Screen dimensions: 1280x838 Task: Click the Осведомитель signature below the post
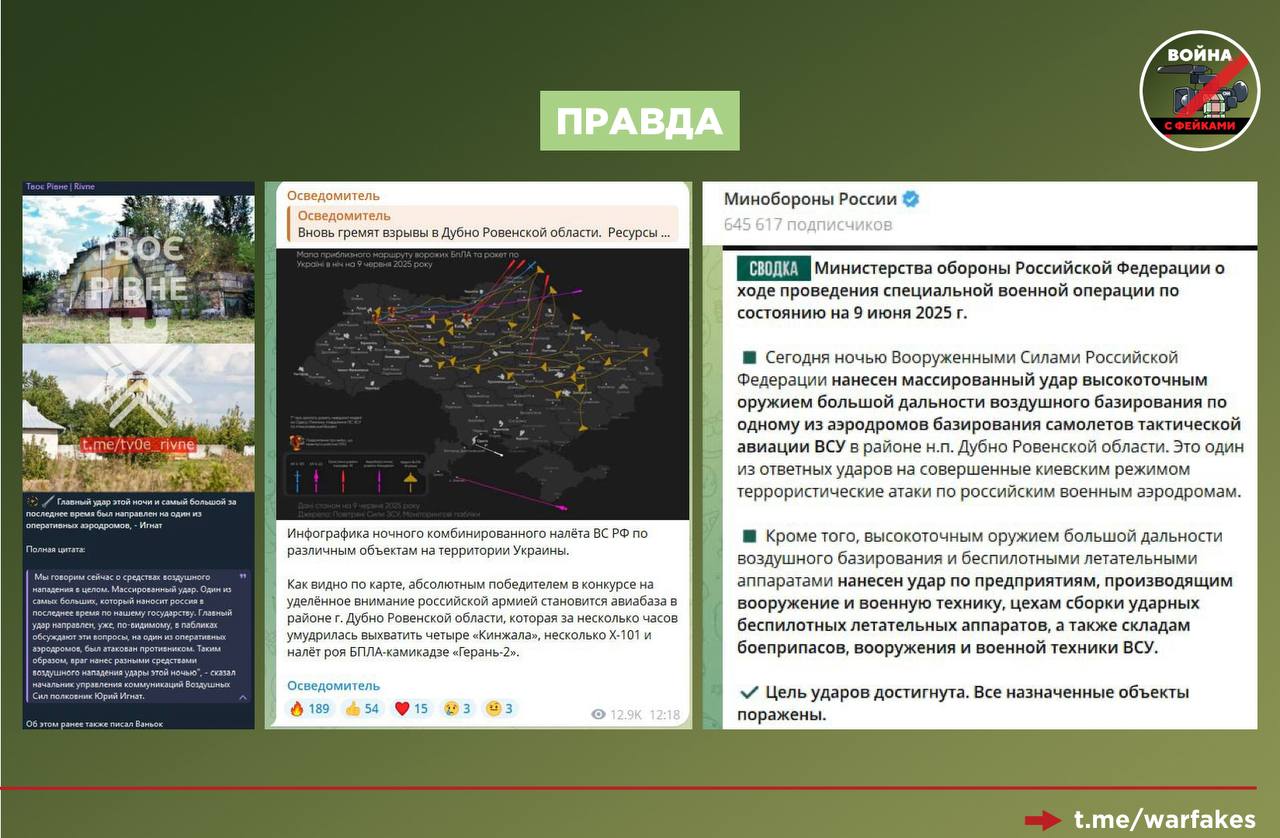333,686
